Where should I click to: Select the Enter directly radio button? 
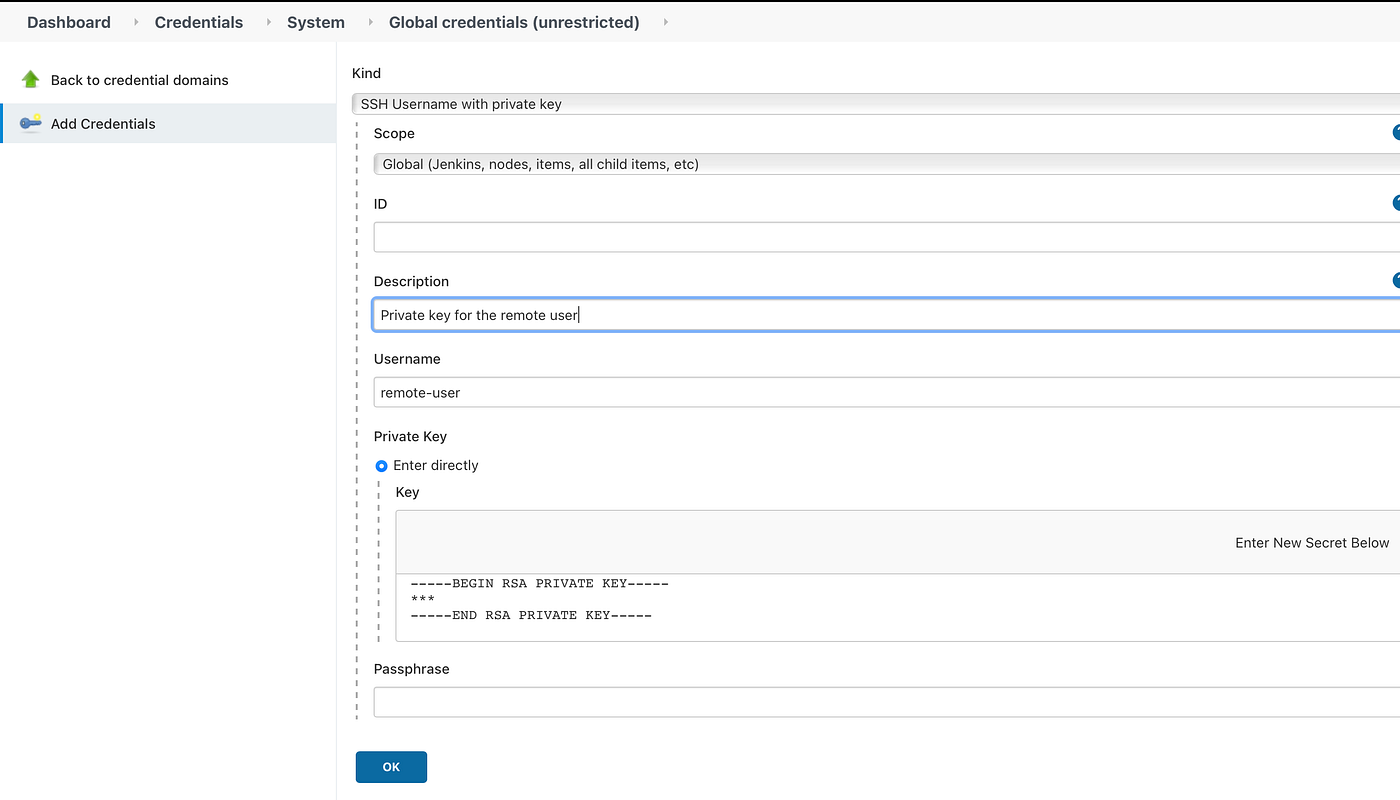tap(381, 466)
